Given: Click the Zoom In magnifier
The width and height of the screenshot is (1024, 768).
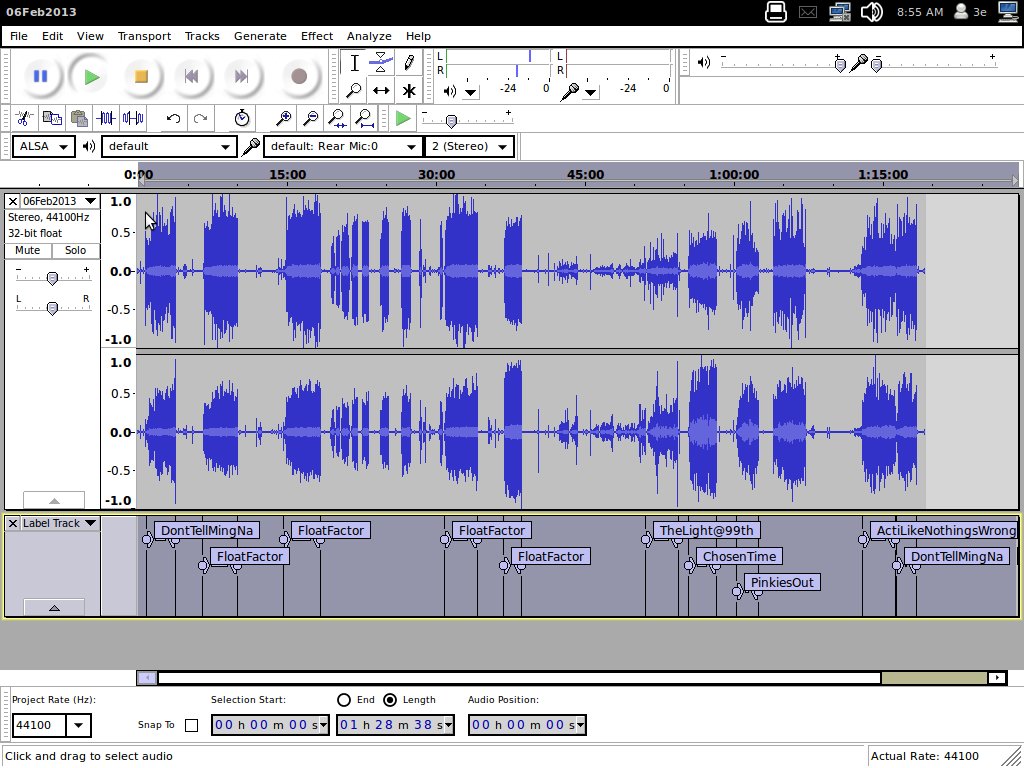Looking at the screenshot, I should (284, 118).
